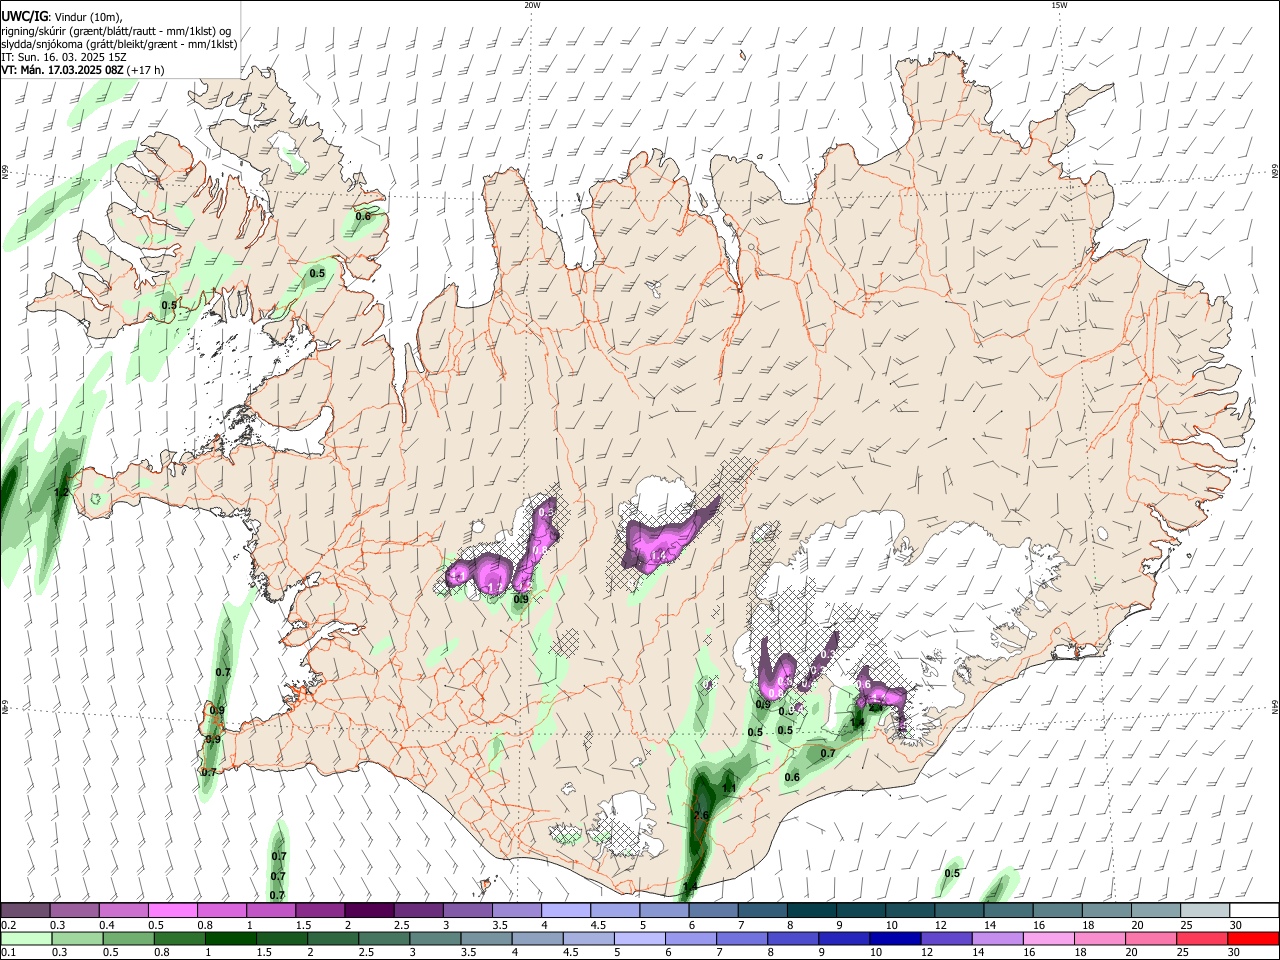This screenshot has height=960, width=1280.
Task: Click the '64N' latitude label on the right edge
Action: (1275, 706)
